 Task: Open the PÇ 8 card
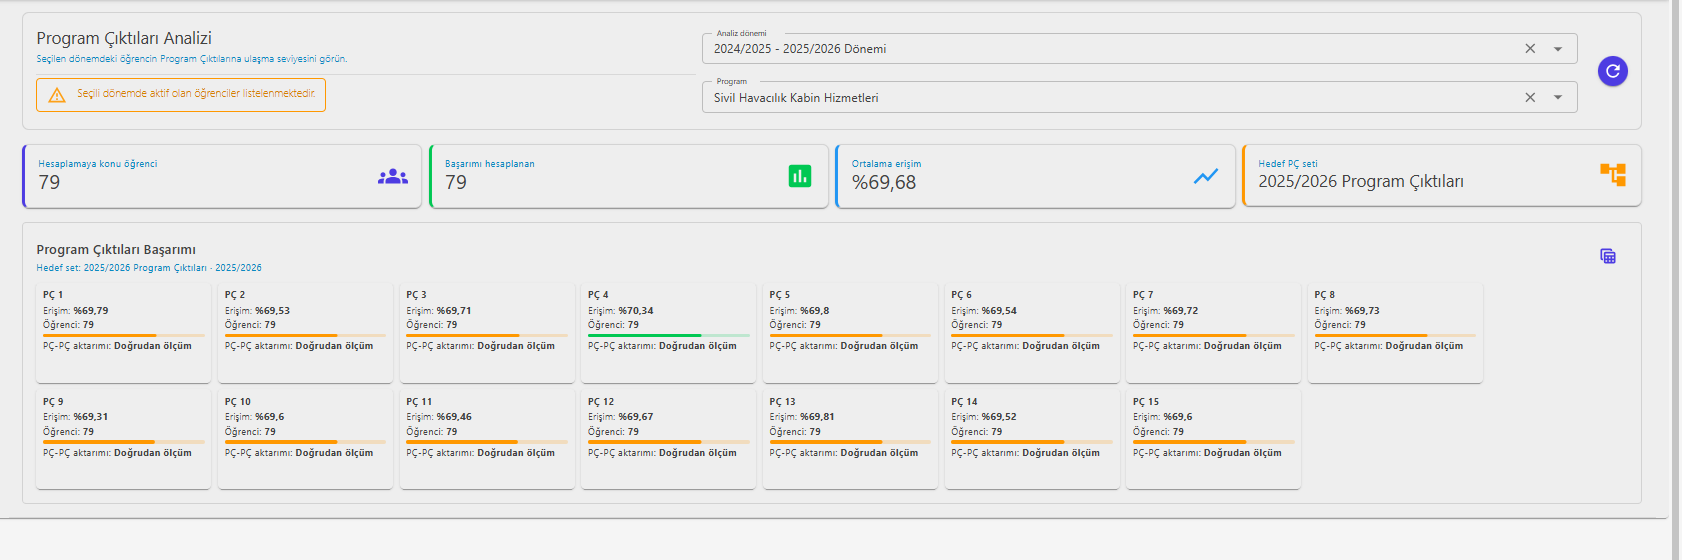(1395, 333)
